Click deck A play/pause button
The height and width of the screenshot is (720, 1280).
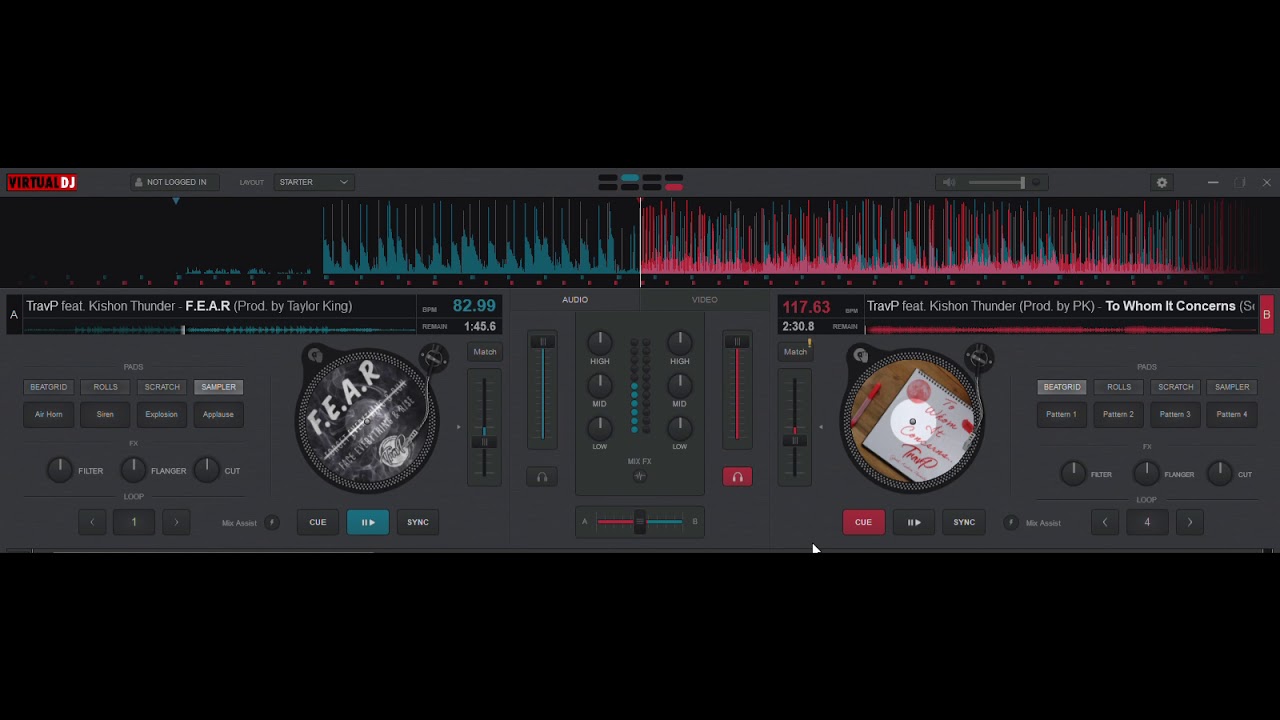click(x=368, y=522)
